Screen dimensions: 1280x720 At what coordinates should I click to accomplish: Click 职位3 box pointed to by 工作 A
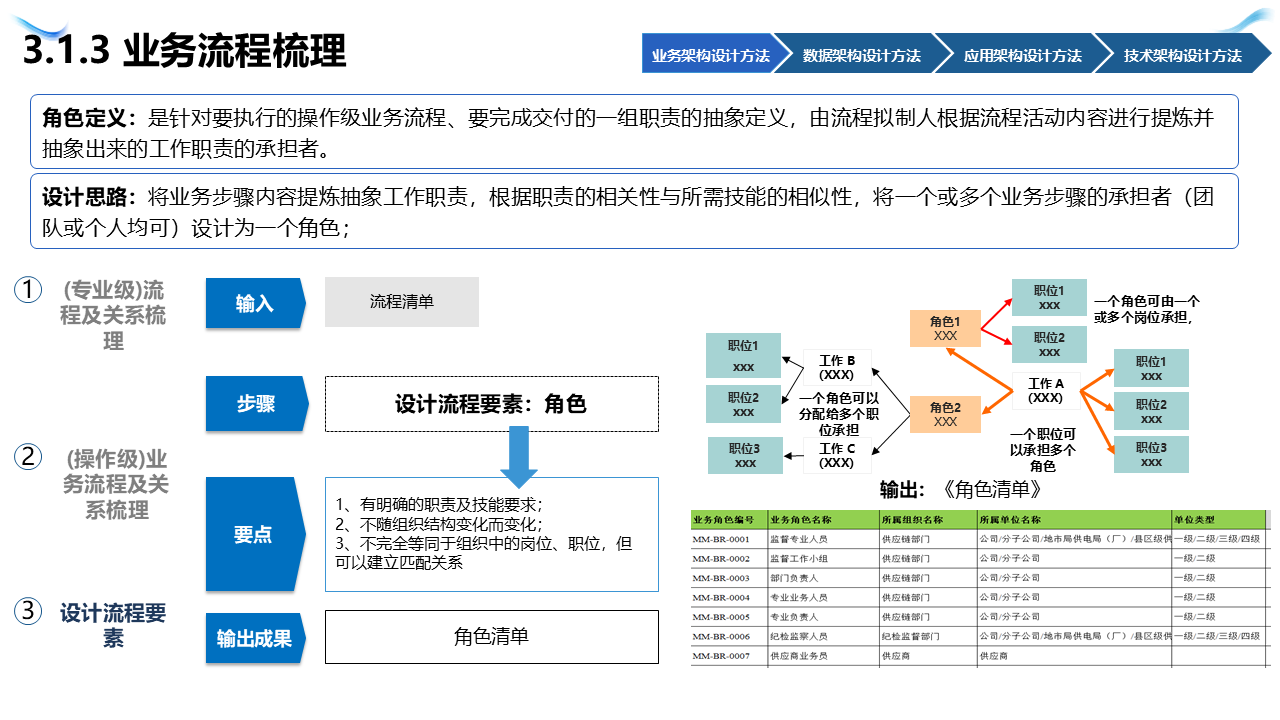click(x=1152, y=454)
